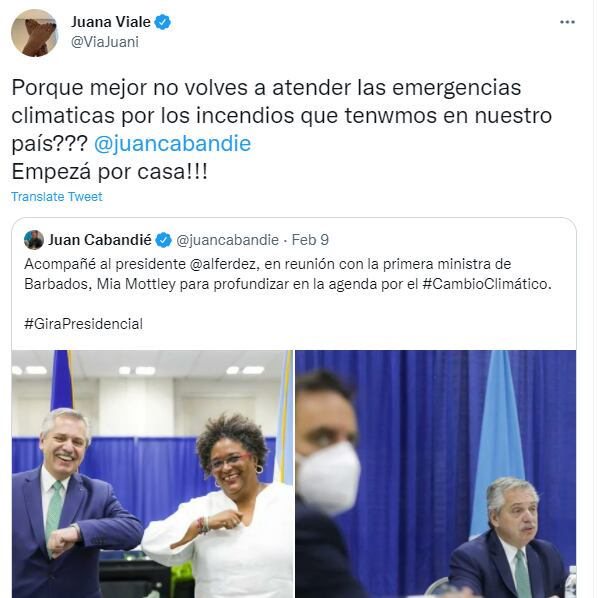This screenshot has width=597, height=598.
Task: Click the @juancabandie handle in quoted tweet
Action: tap(227, 240)
